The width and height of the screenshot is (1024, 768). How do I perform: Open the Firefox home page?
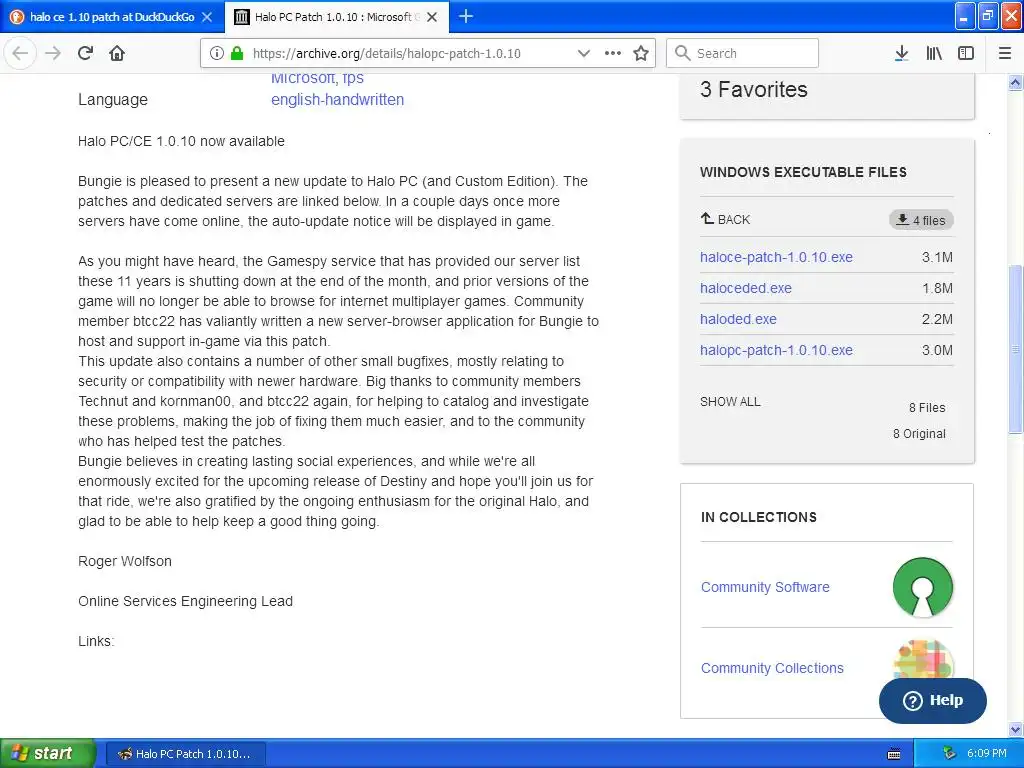[x=117, y=53]
